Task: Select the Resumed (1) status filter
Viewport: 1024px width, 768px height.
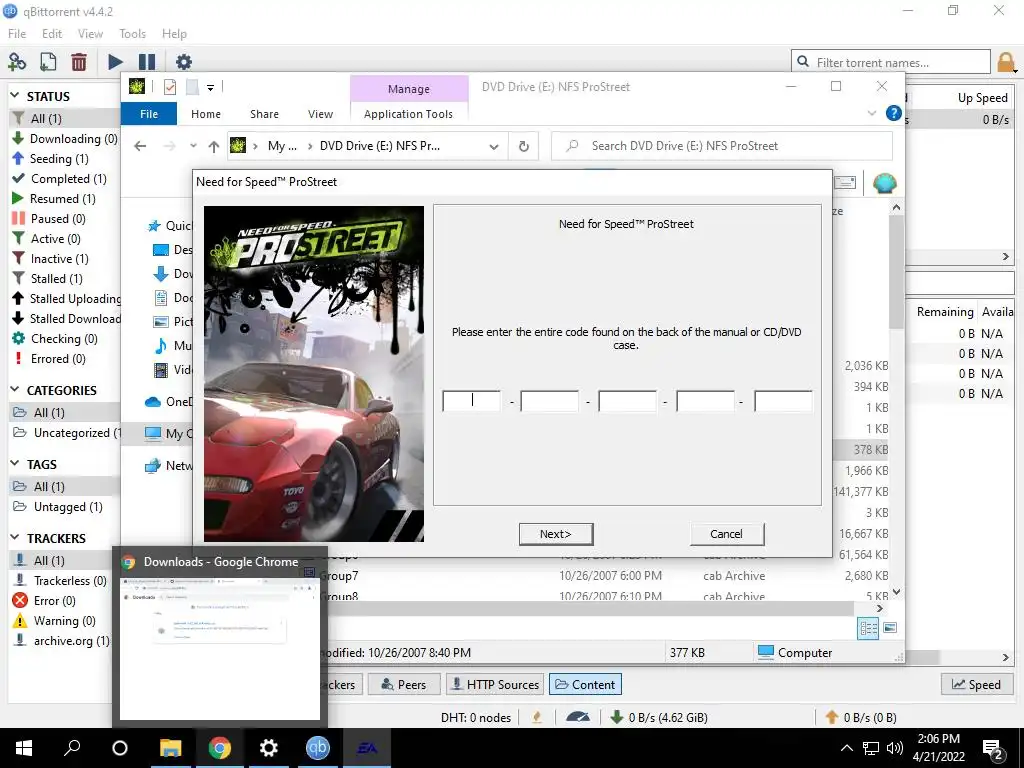Action: [54, 199]
